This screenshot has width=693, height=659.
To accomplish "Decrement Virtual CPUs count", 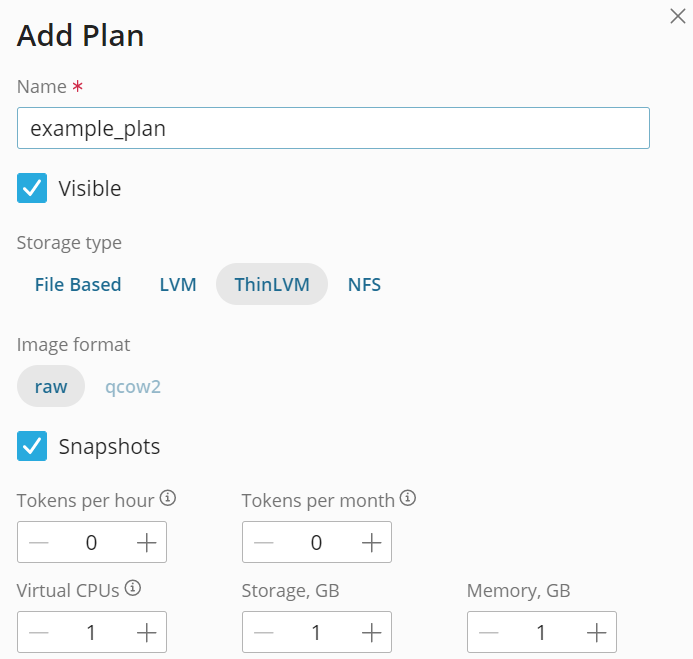I will pos(38,633).
